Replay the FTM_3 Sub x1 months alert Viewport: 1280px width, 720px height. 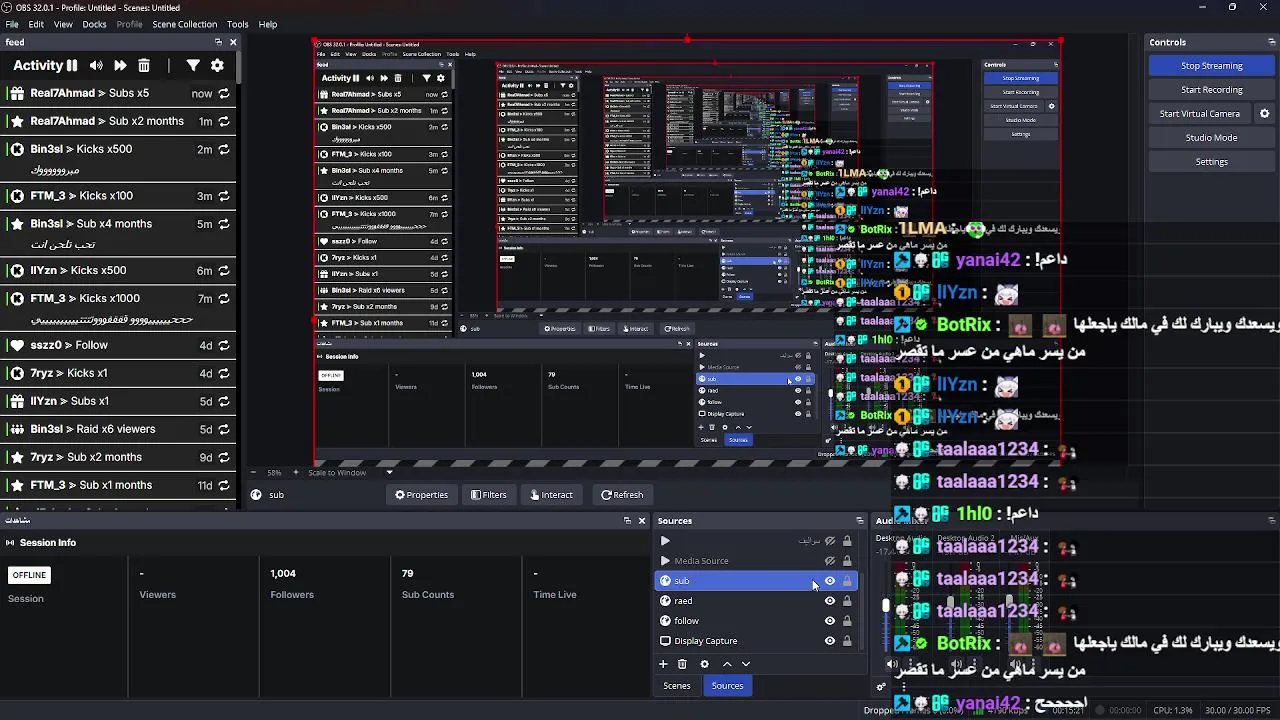(x=224, y=485)
